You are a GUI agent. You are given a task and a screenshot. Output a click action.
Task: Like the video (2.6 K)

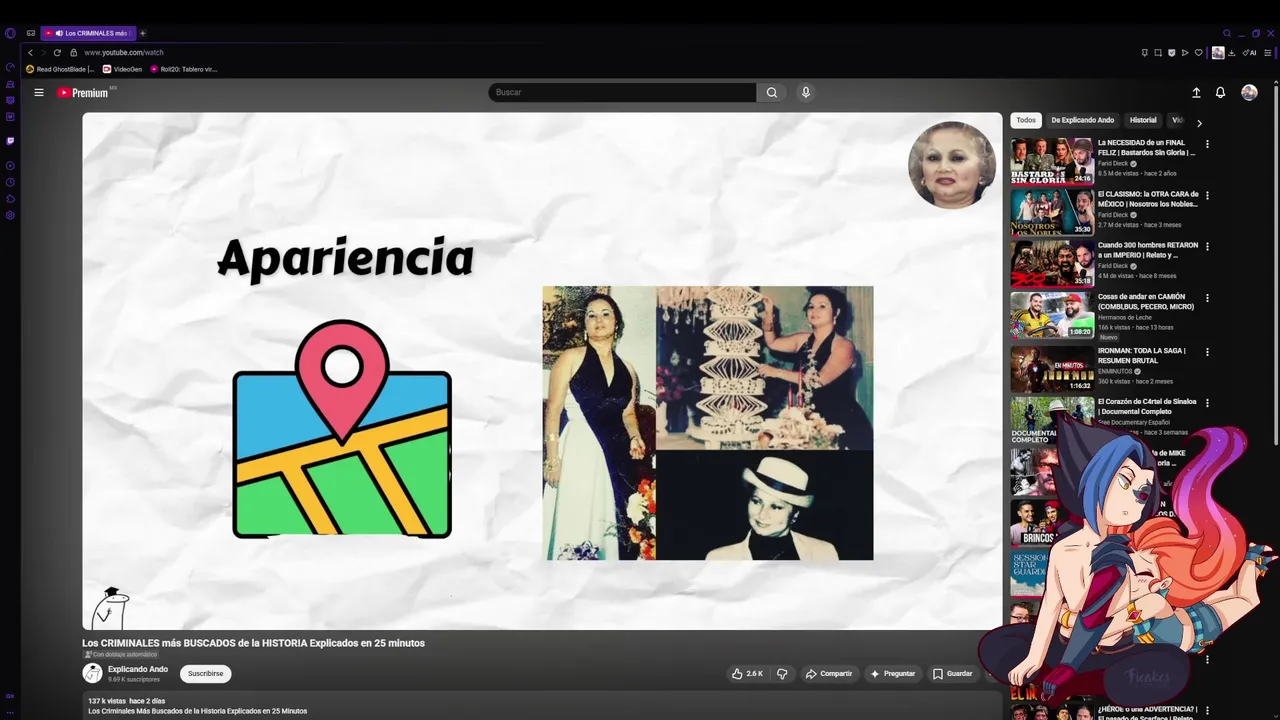[x=747, y=674]
